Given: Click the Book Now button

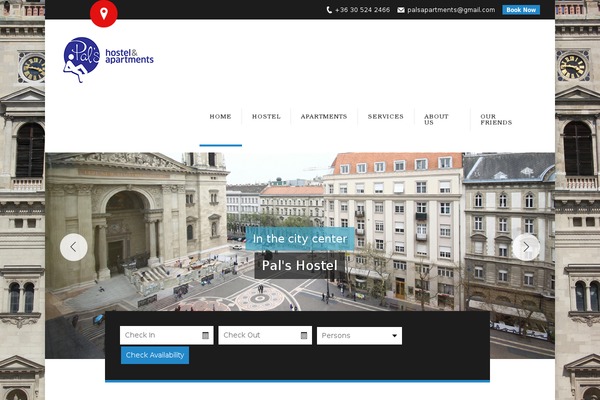Looking at the screenshot, I should 521,10.
